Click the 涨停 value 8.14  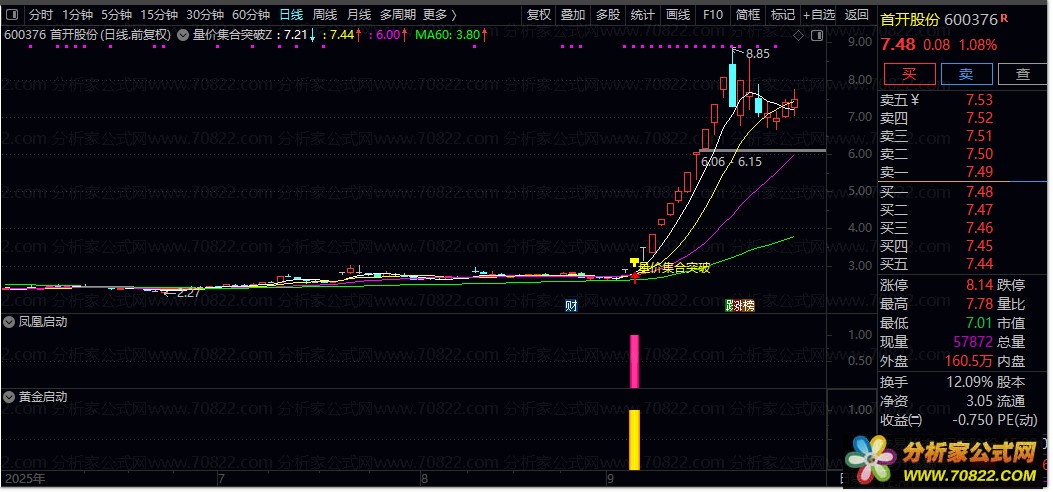click(x=979, y=286)
